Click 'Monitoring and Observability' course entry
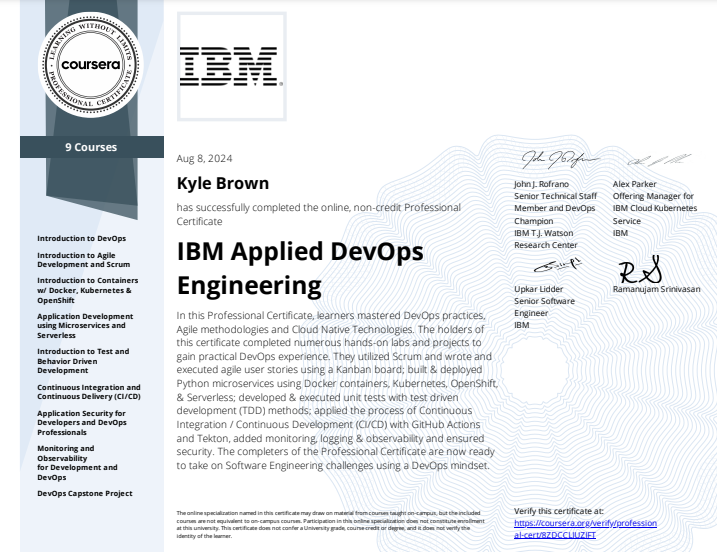The height and width of the screenshot is (552, 717). (x=77, y=462)
